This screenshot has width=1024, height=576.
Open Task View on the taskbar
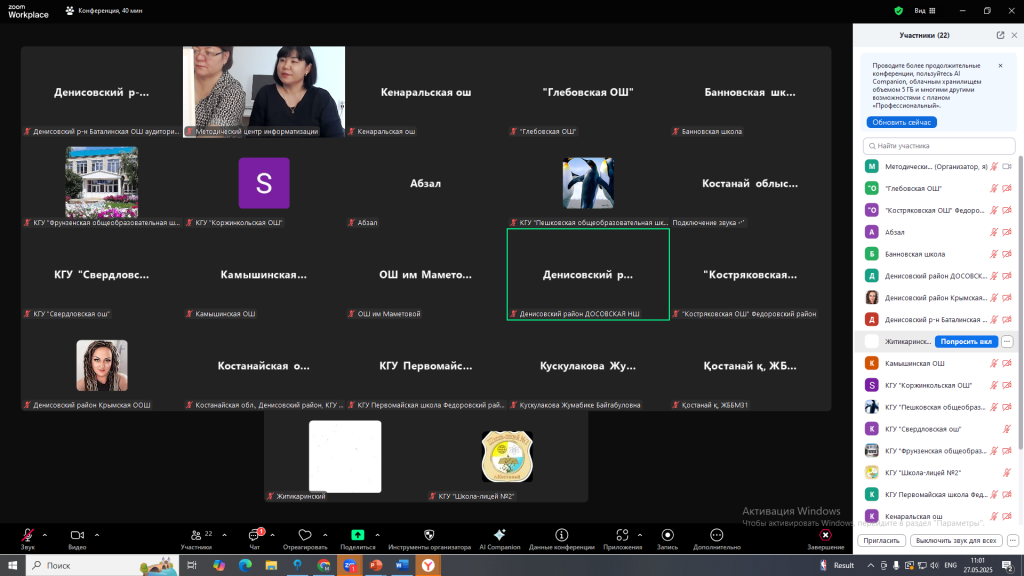click(x=192, y=565)
